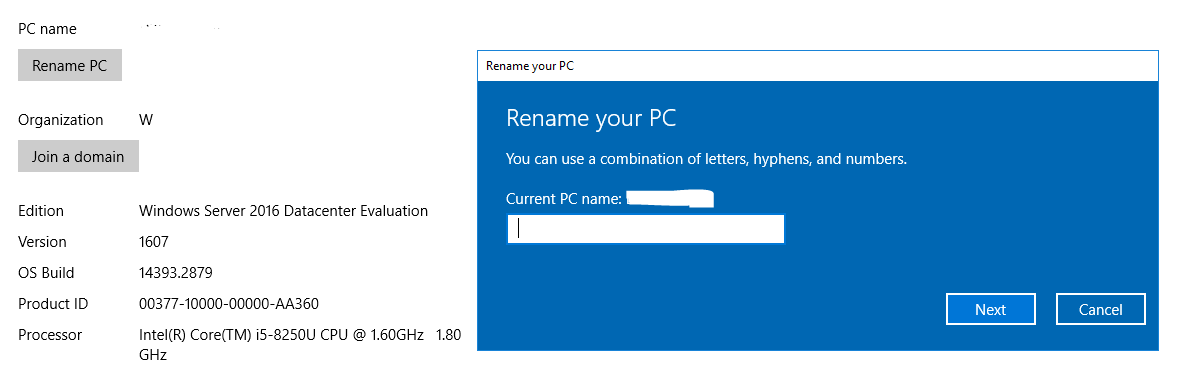Image resolution: width=1187 pixels, height=376 pixels.
Task: Click the Rename your PC title bar
Action: [x=818, y=66]
